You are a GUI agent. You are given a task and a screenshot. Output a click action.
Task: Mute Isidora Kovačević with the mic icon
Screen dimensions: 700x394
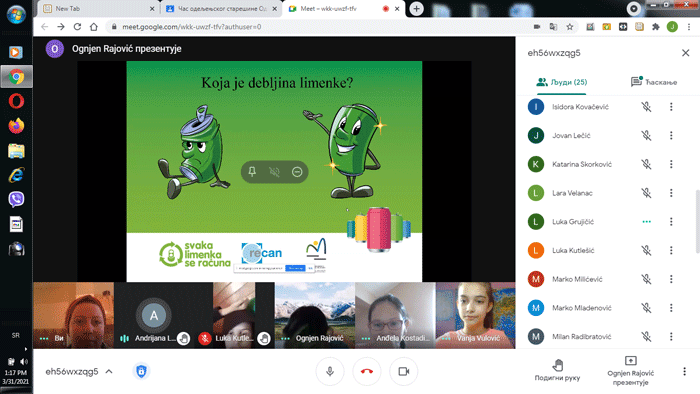646,107
